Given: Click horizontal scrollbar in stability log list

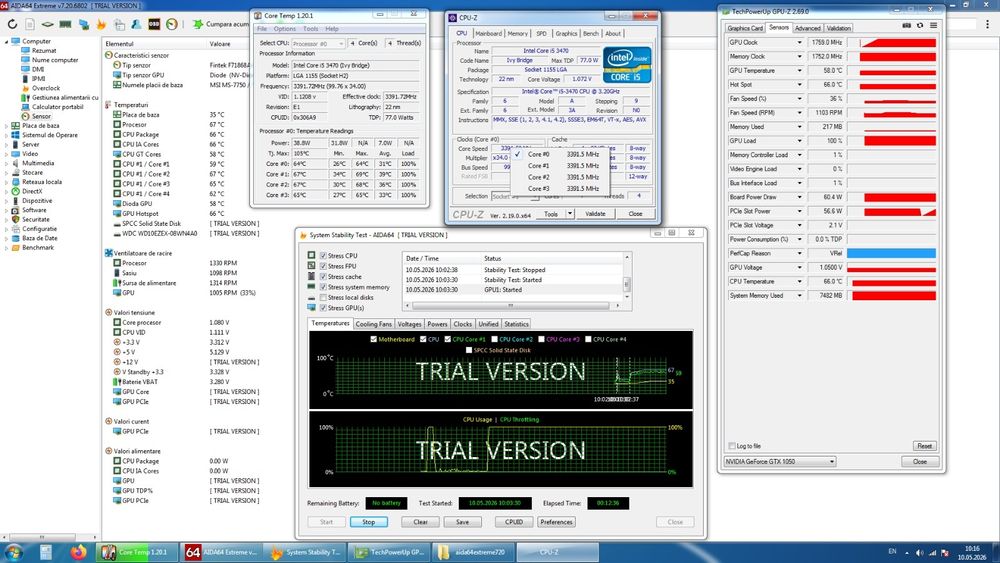Looking at the screenshot, I should pyautogui.click(x=513, y=306).
